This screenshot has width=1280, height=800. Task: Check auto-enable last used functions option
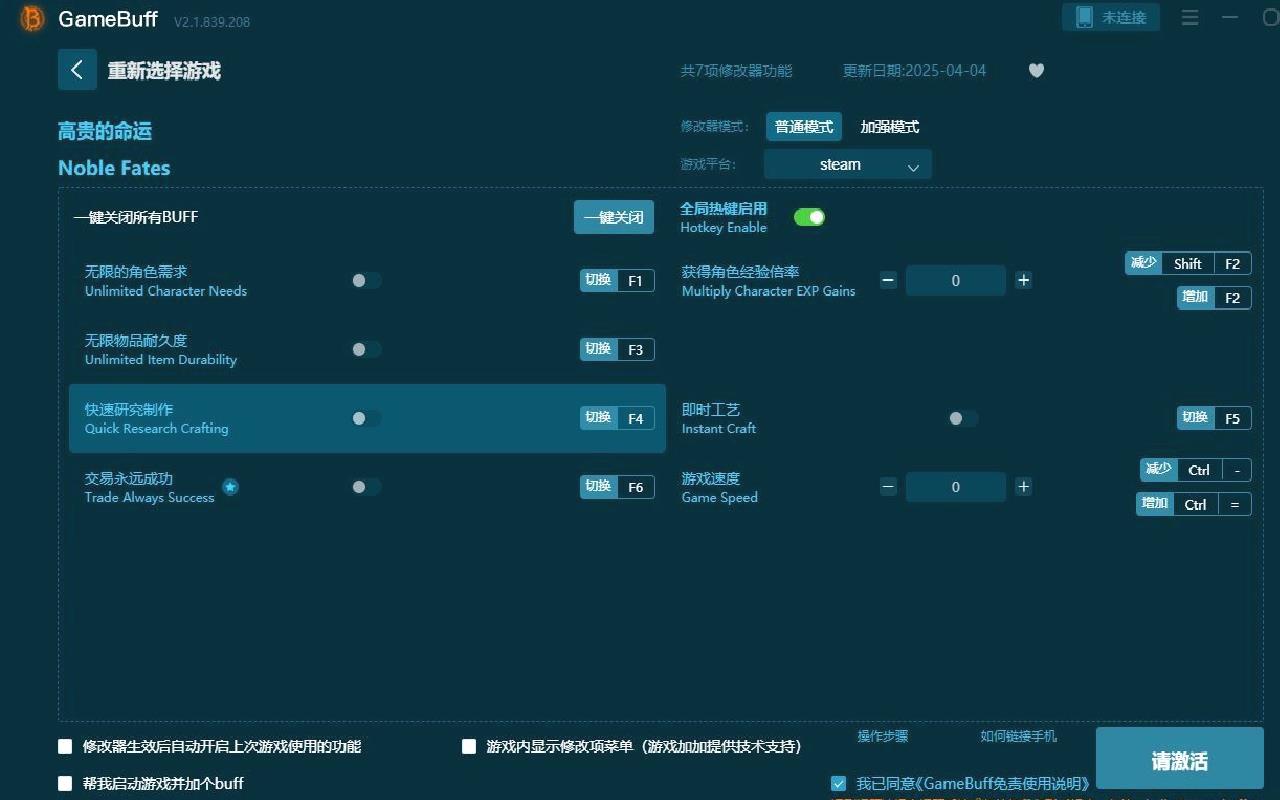click(65, 746)
